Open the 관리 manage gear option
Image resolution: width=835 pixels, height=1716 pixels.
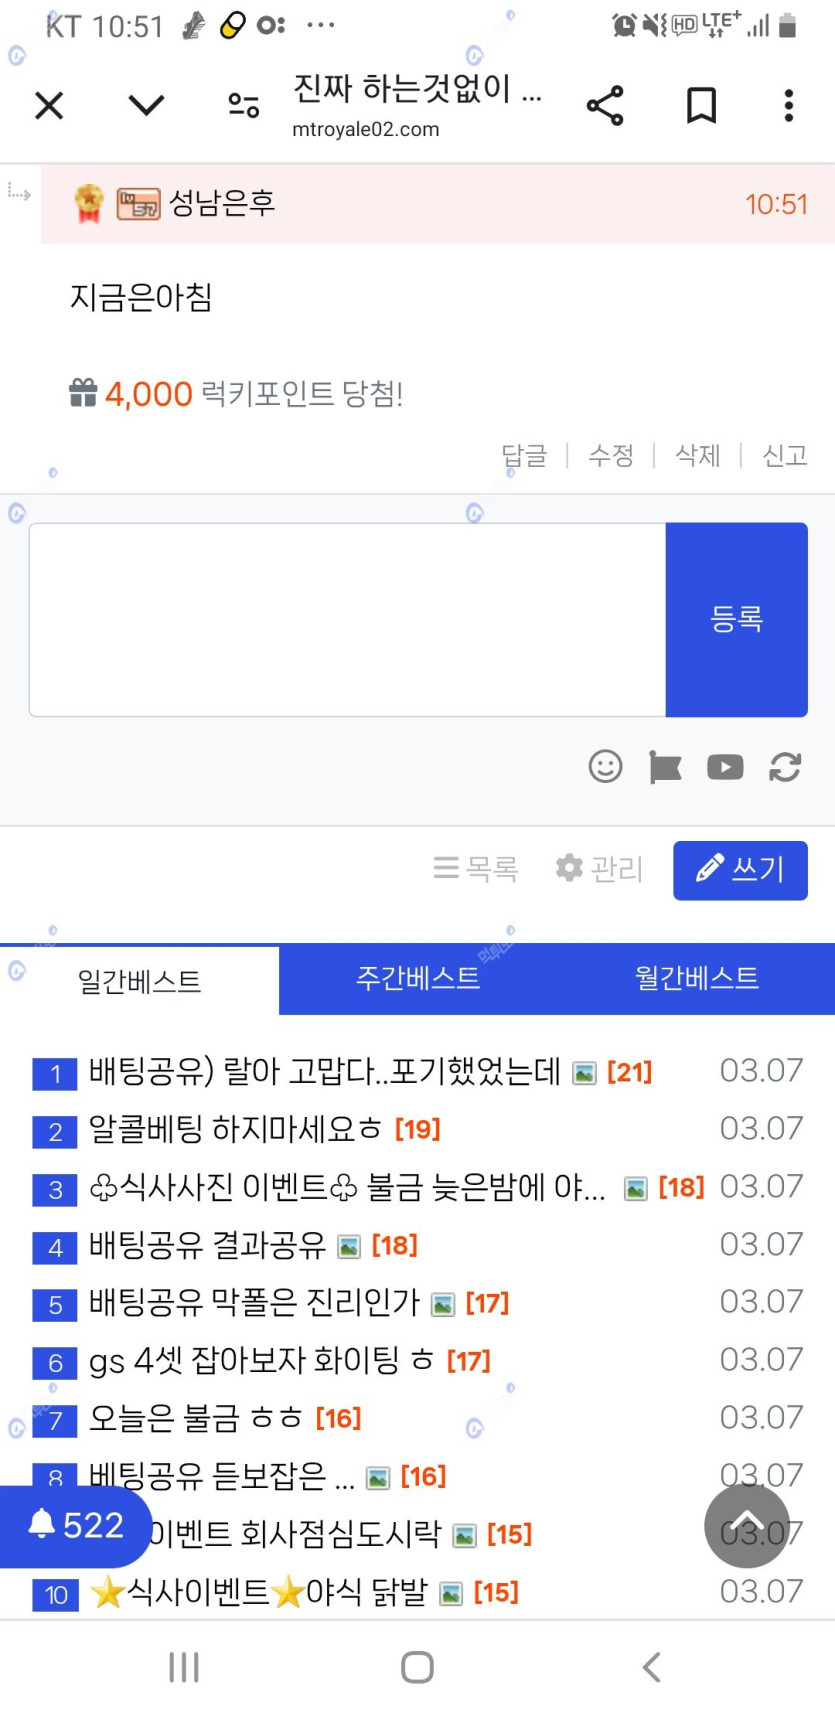click(x=600, y=869)
